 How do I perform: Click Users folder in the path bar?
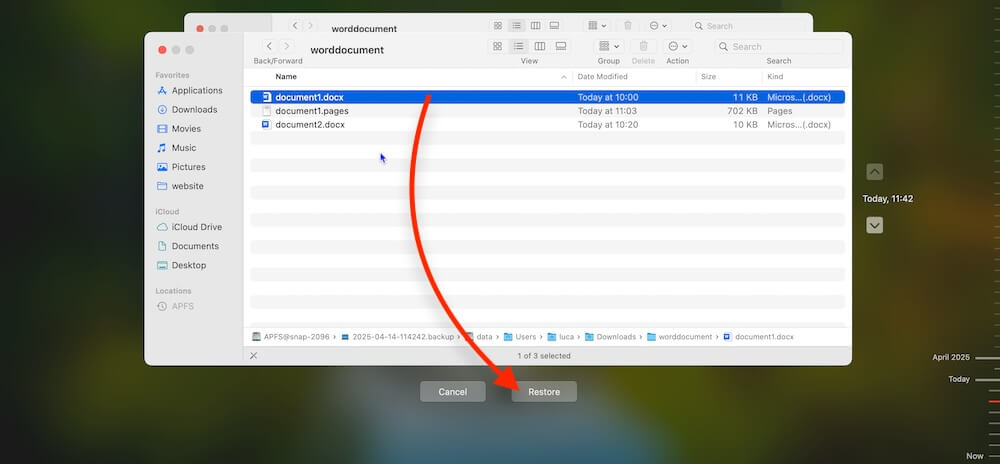click(520, 337)
